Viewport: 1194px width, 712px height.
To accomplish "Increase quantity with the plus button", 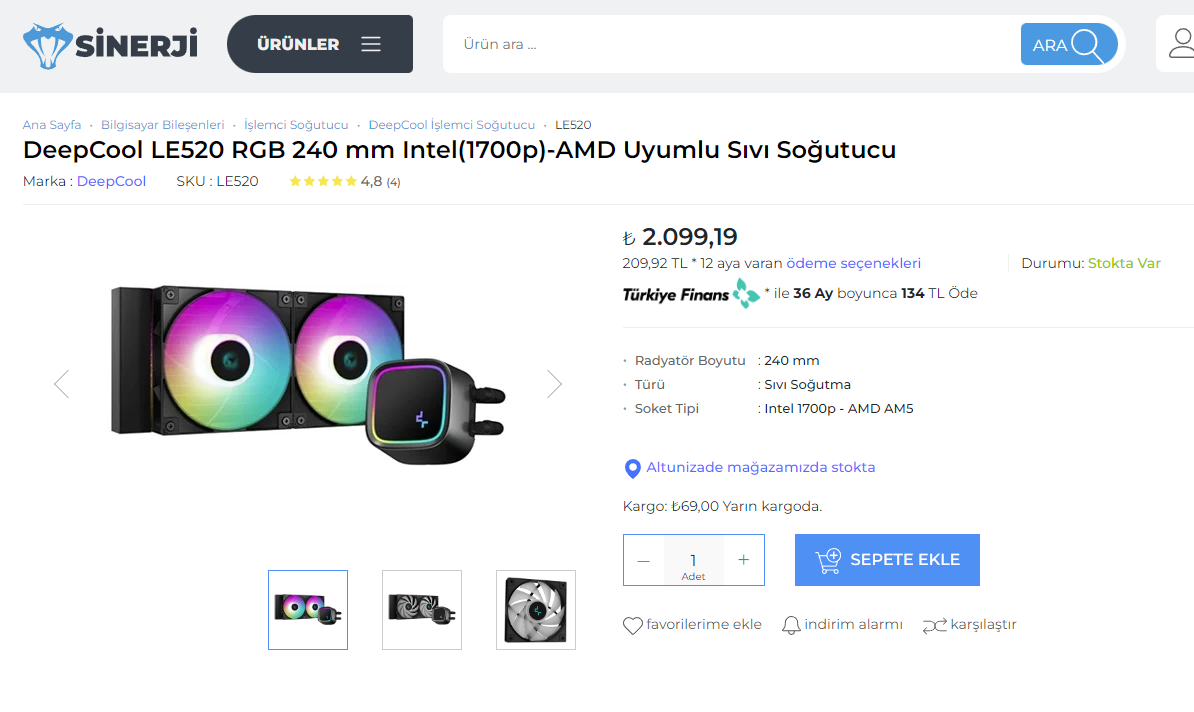I will coord(743,560).
